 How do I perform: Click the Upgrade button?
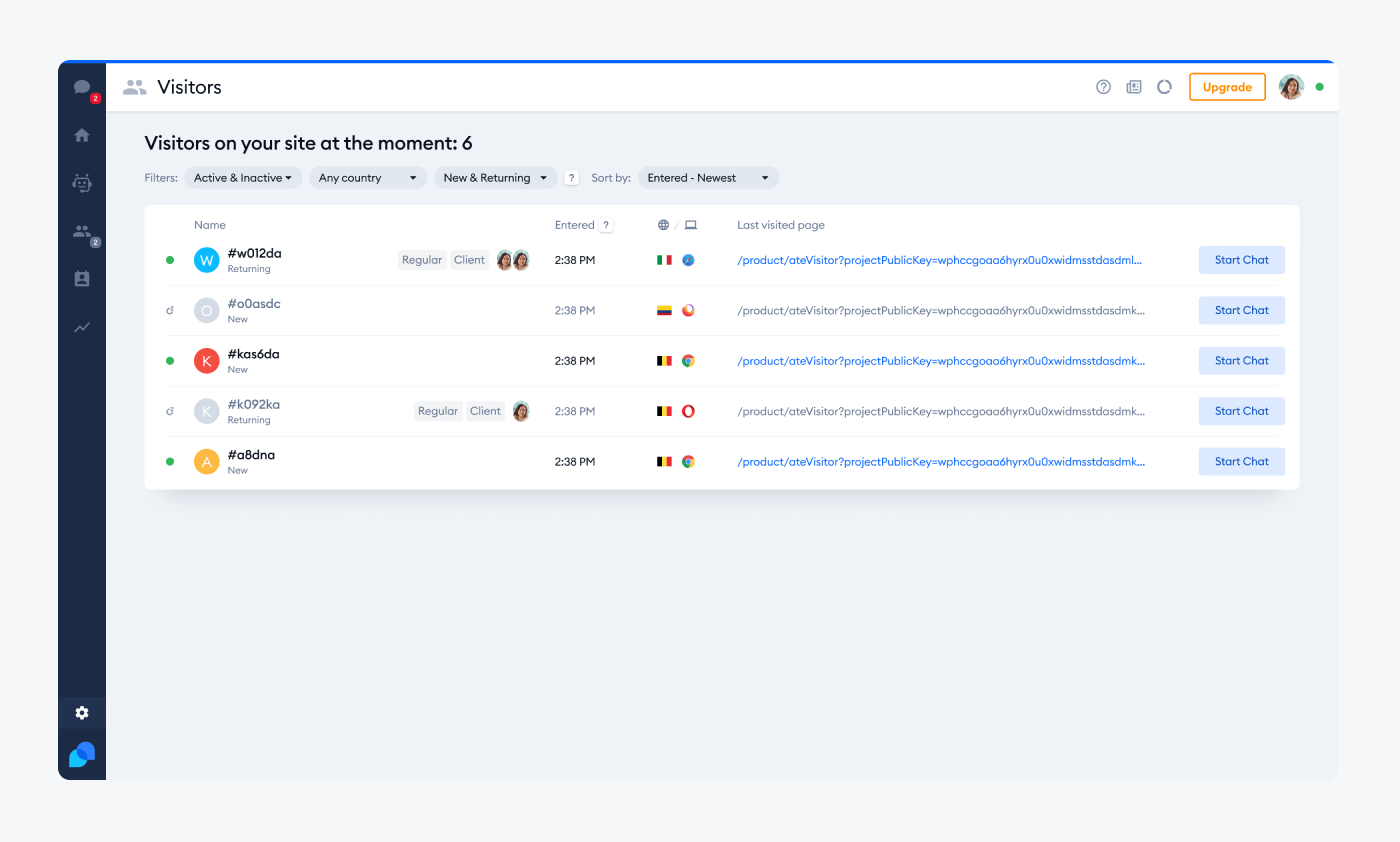coord(1227,87)
